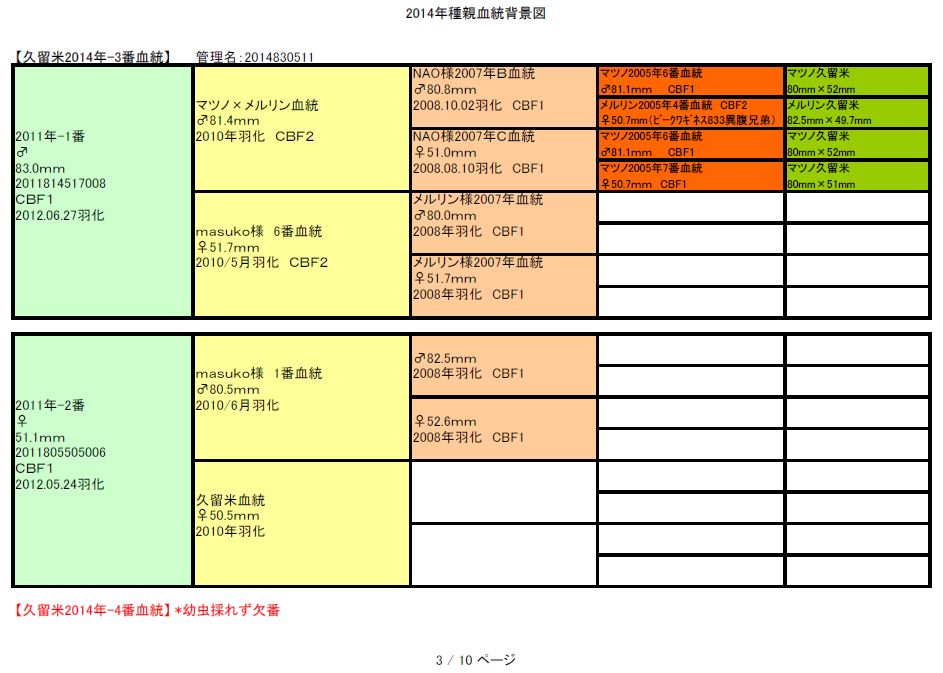Viewport: 943px width, 673px height.
Task: Select the NAO様2007年C血統 ♀51.0mm cell
Action: point(504,159)
